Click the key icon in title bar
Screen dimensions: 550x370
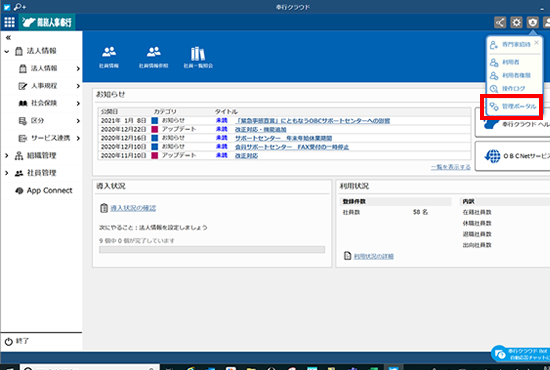click(x=20, y=7)
